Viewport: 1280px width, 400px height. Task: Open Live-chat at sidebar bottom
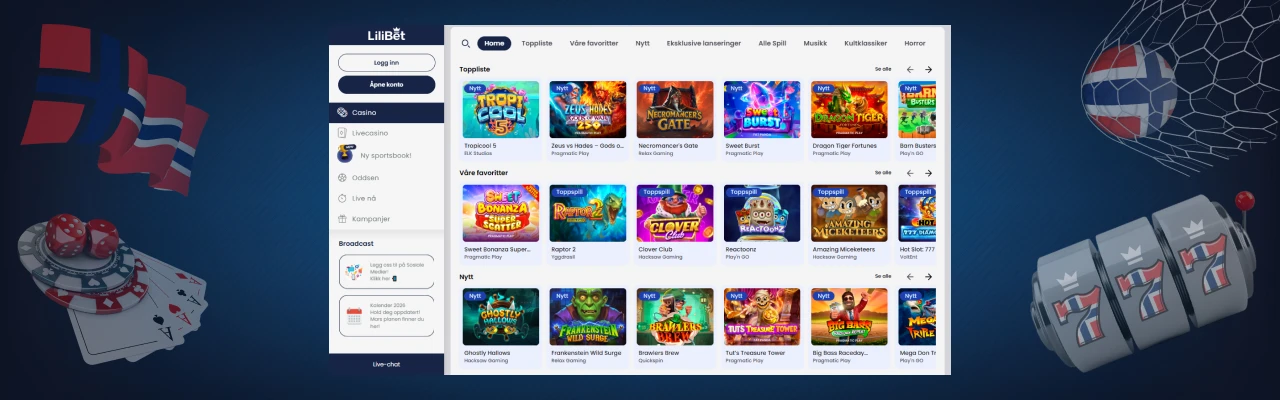(386, 364)
